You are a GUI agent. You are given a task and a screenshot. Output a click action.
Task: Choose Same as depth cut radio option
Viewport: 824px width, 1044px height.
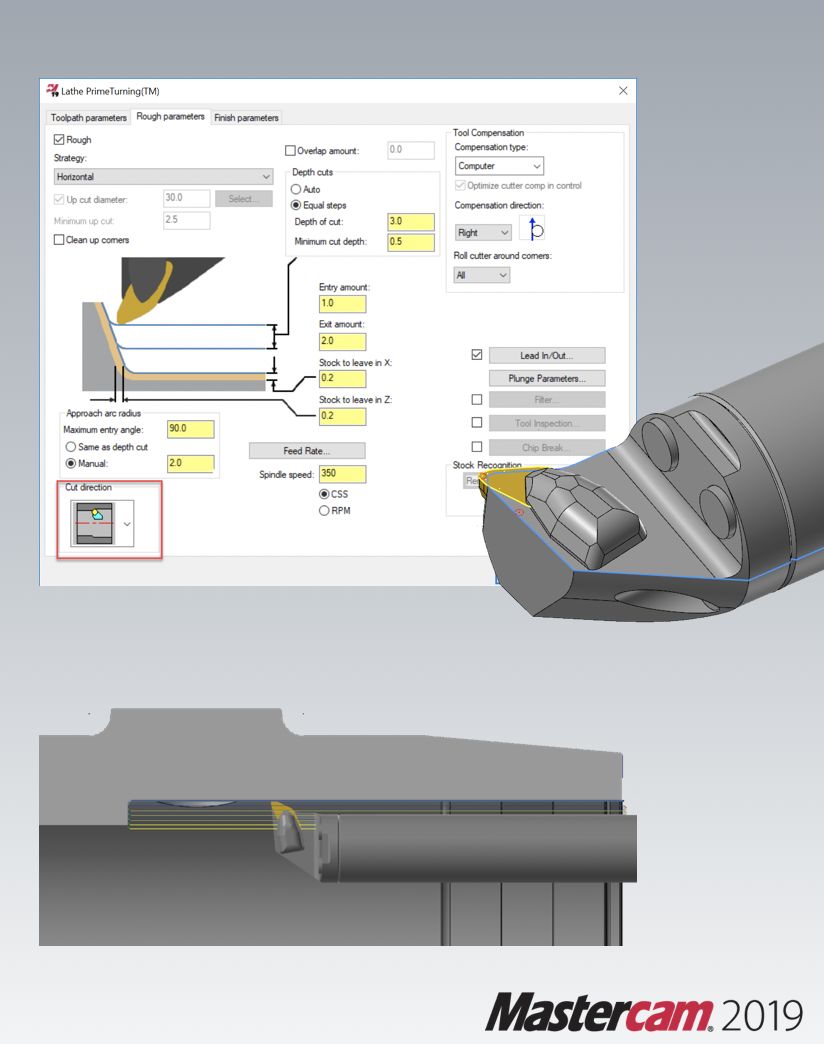pyautogui.click(x=70, y=447)
